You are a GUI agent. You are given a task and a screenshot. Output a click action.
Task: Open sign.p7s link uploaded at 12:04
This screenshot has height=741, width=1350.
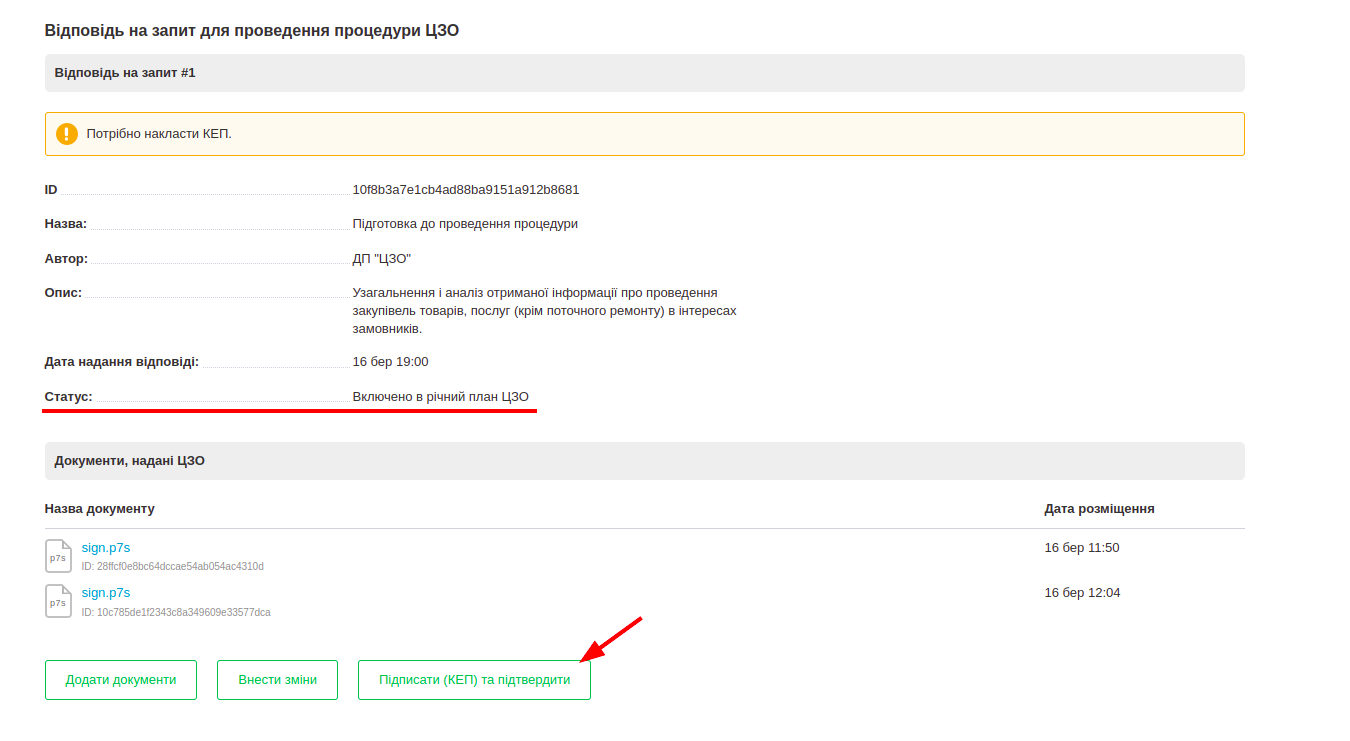[106, 592]
